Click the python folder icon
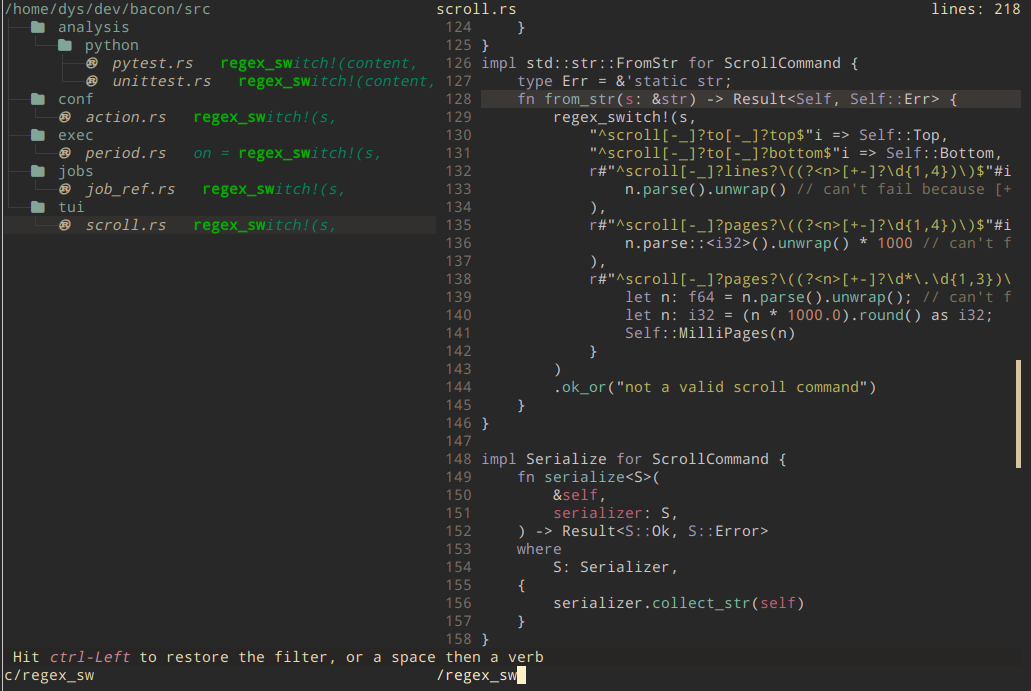Viewport: 1031px width, 691px height. tap(65, 45)
